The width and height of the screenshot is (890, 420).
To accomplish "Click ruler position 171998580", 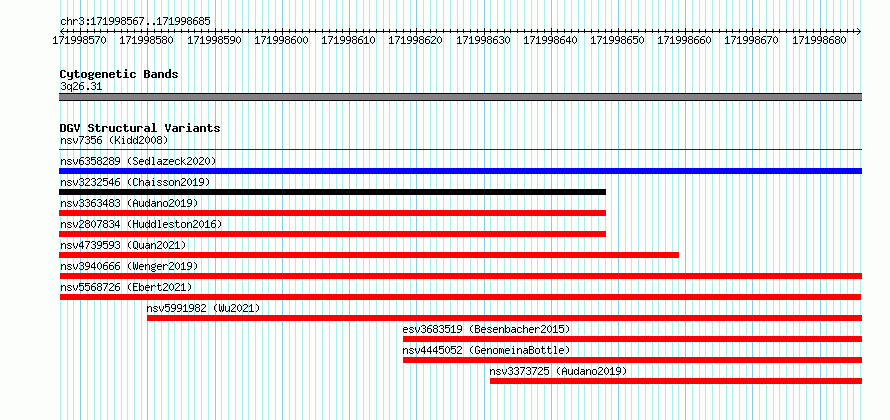I will point(146,40).
